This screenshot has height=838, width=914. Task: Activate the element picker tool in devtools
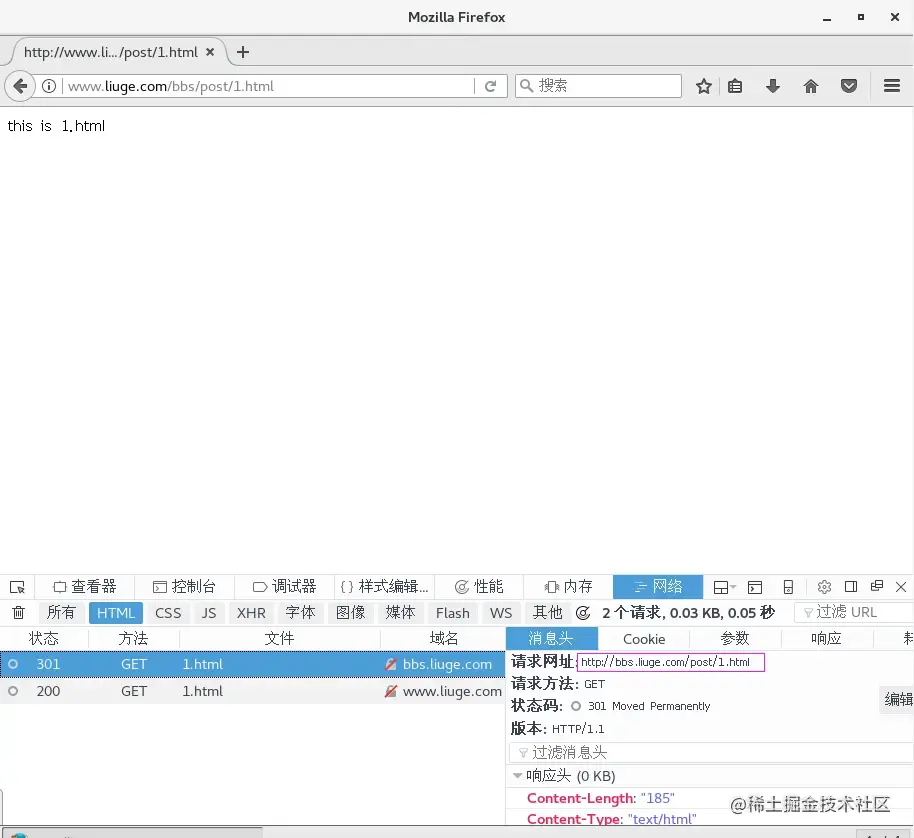tap(17, 587)
